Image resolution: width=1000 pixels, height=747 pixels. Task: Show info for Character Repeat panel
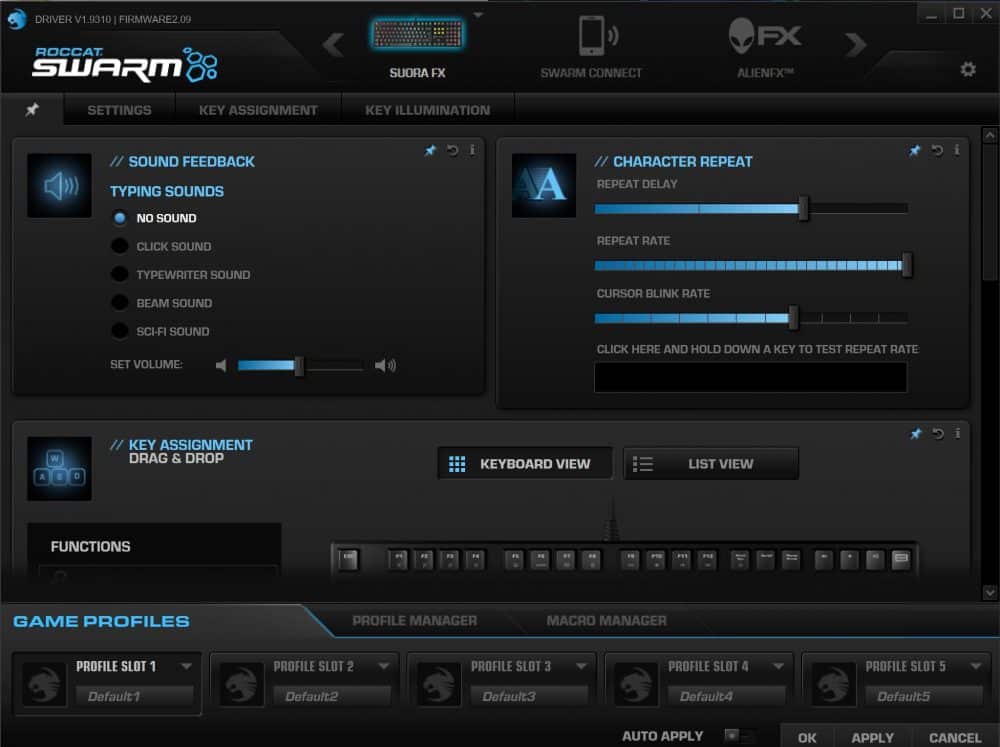[957, 151]
